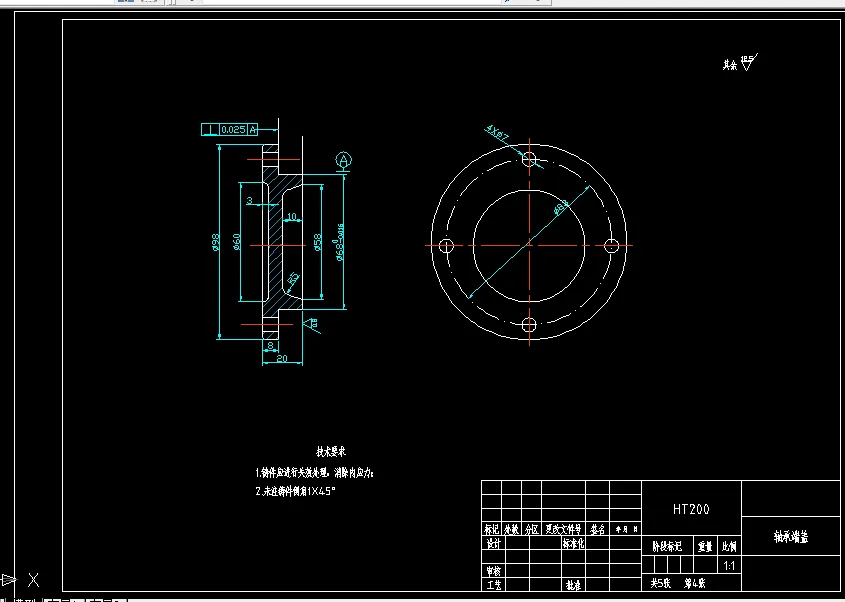Click the 标准化 title block cell
The width and height of the screenshot is (845, 602).
(x=573, y=543)
